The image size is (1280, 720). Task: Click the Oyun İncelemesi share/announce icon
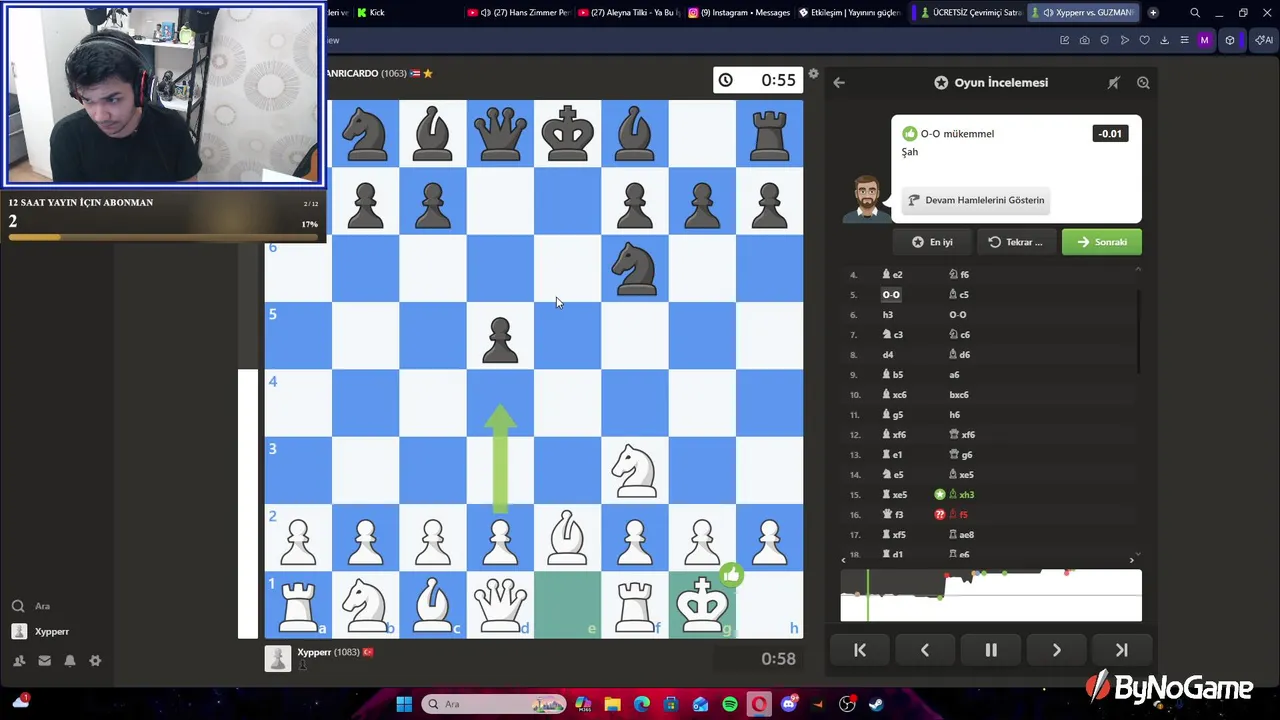tap(1113, 83)
